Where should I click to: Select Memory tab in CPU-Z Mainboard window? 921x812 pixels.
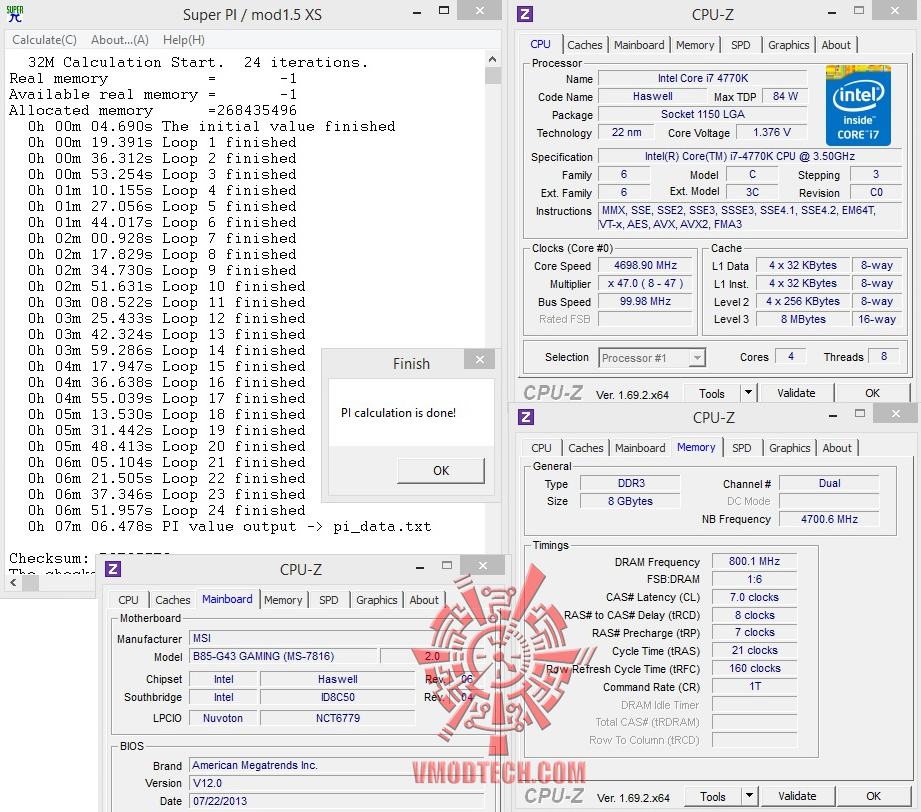tap(283, 600)
